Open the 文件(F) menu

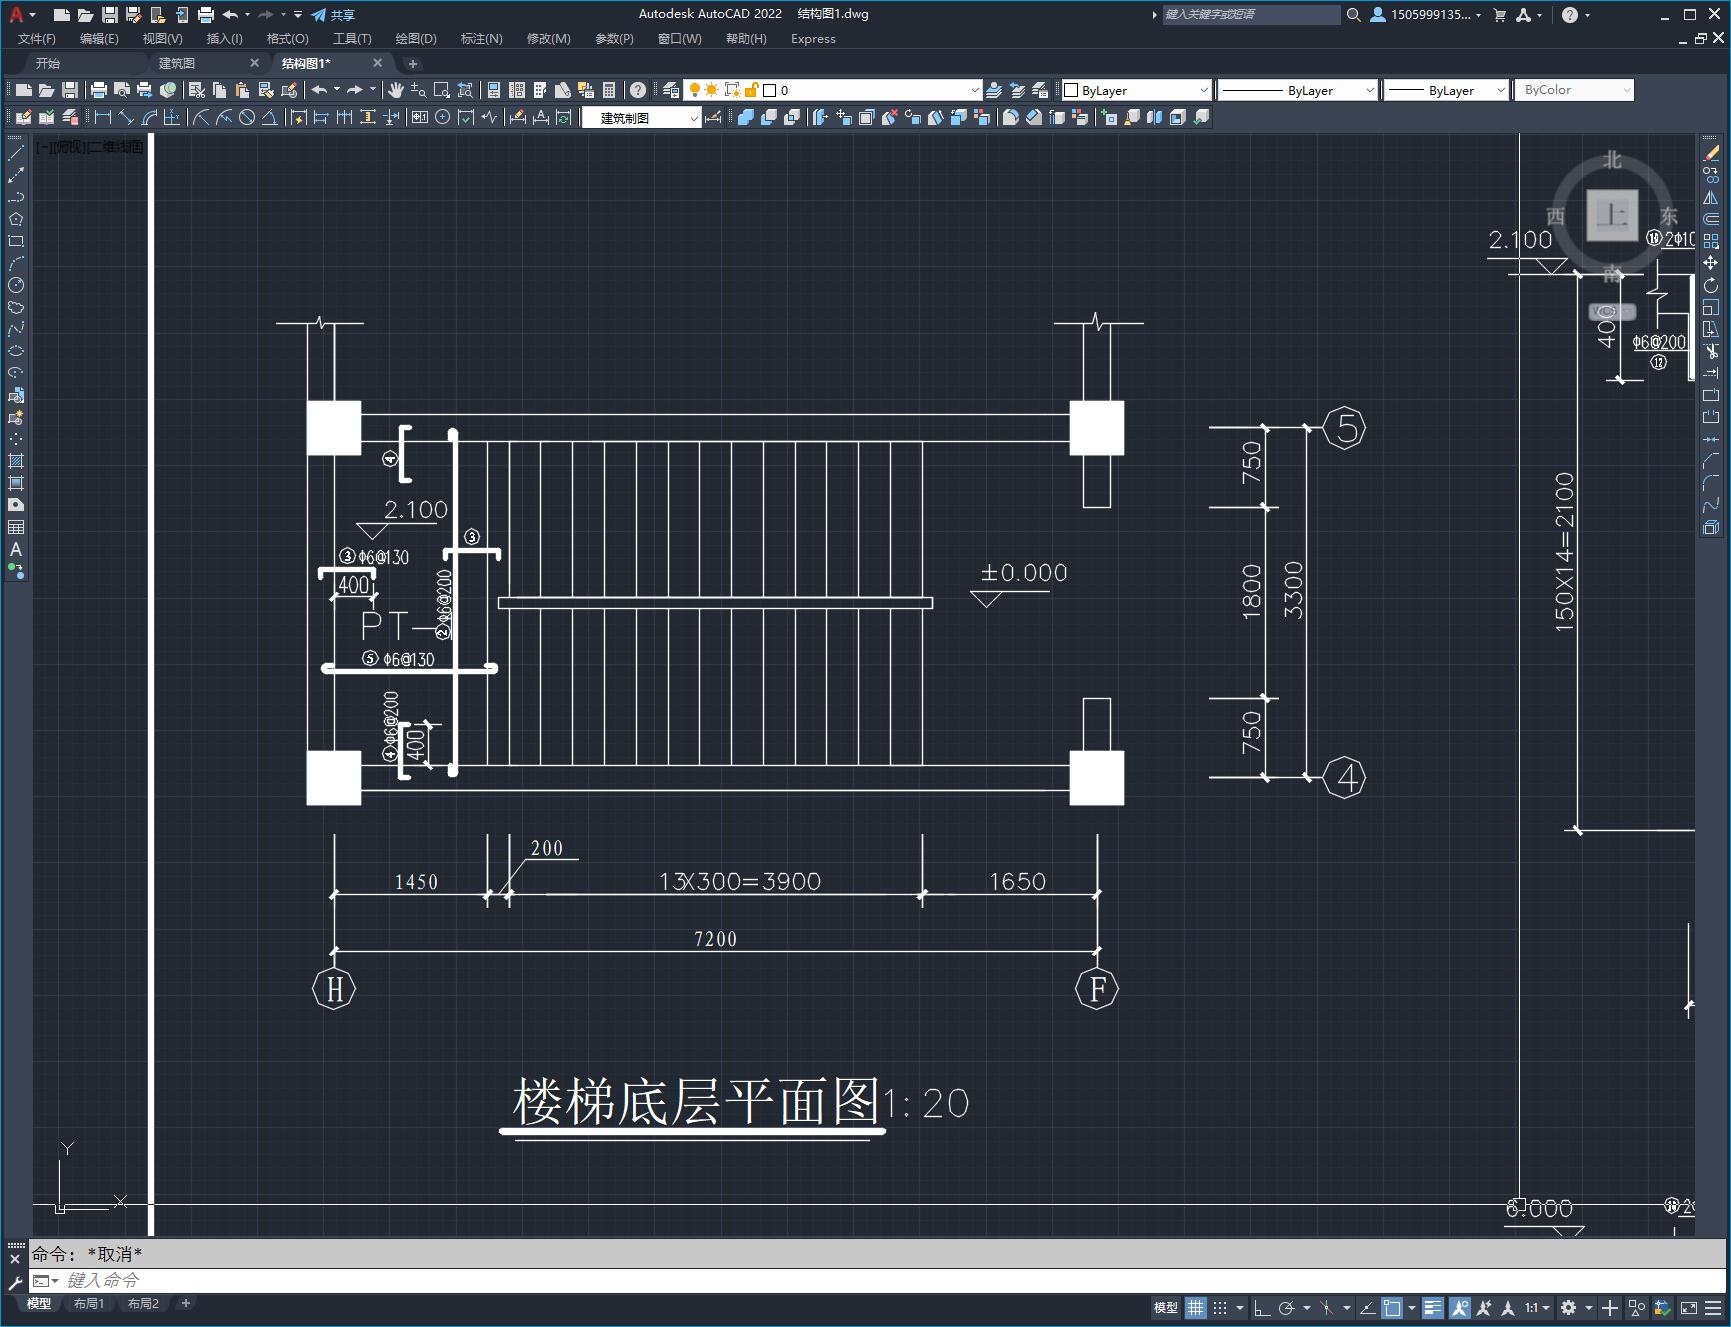[37, 39]
